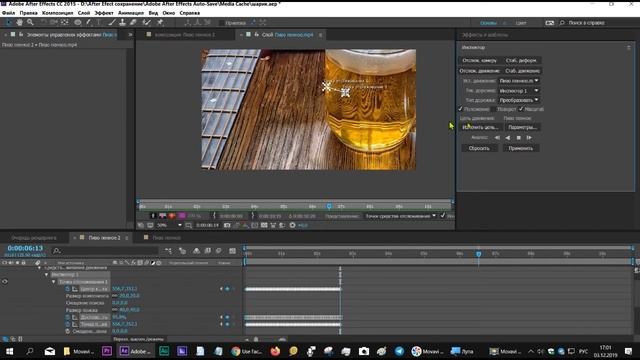Enable the Поворот checkbox in tracker
This screenshot has height=360, width=640.
tap(493, 109)
